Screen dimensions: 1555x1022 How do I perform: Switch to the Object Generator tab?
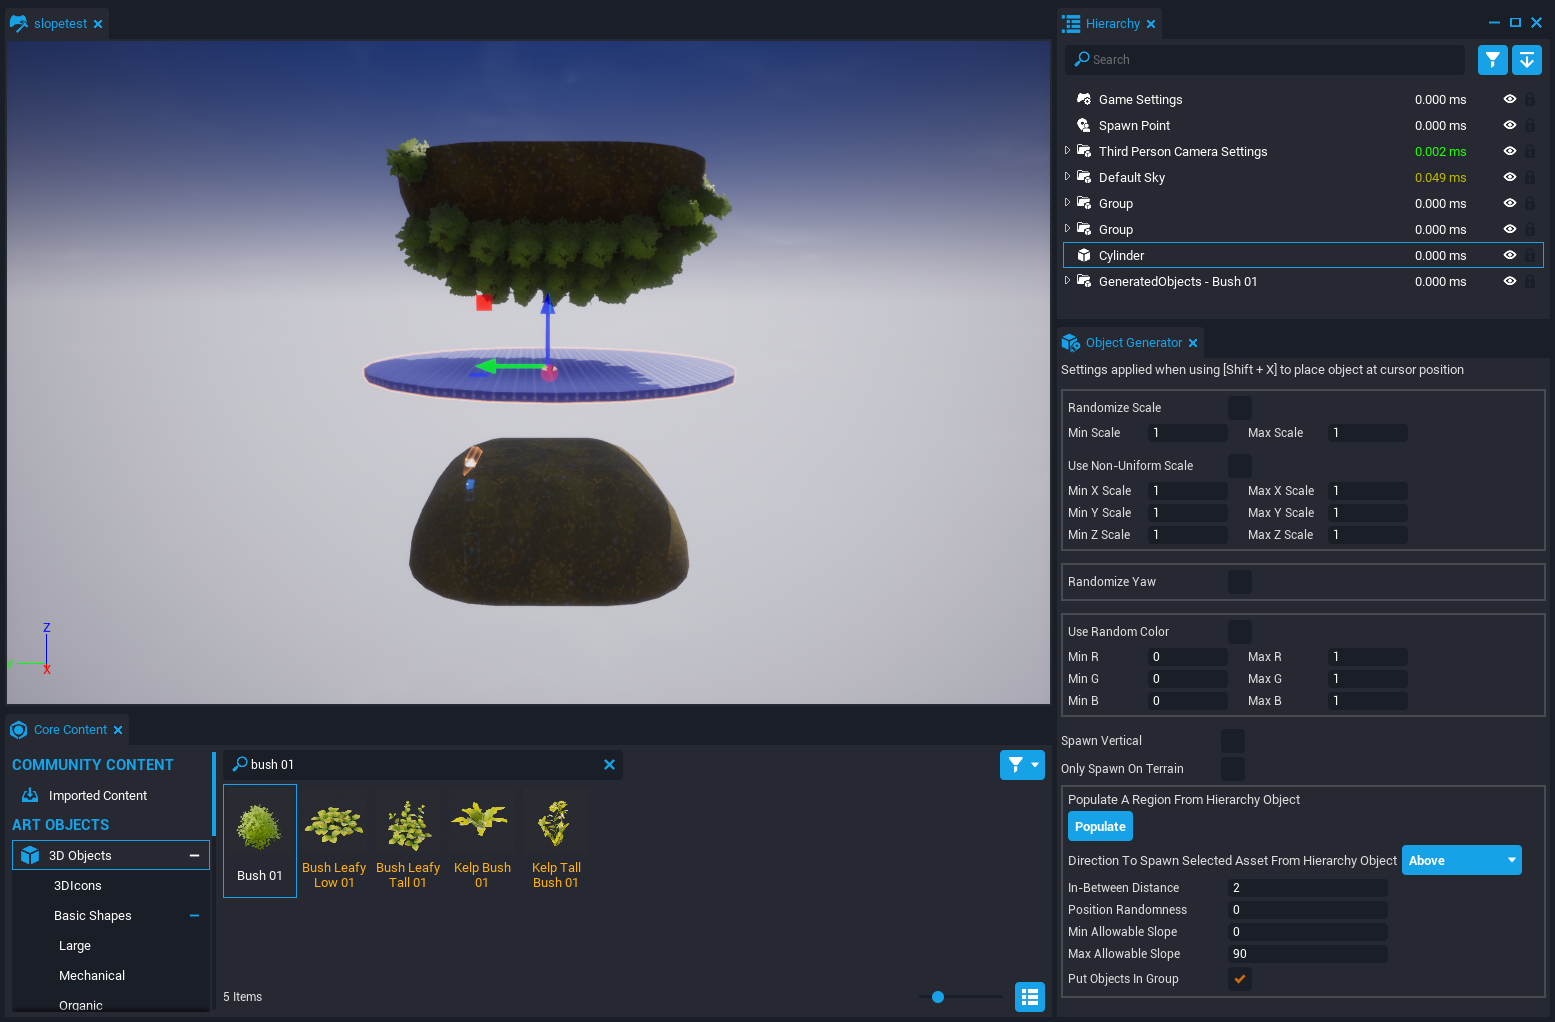click(1133, 343)
